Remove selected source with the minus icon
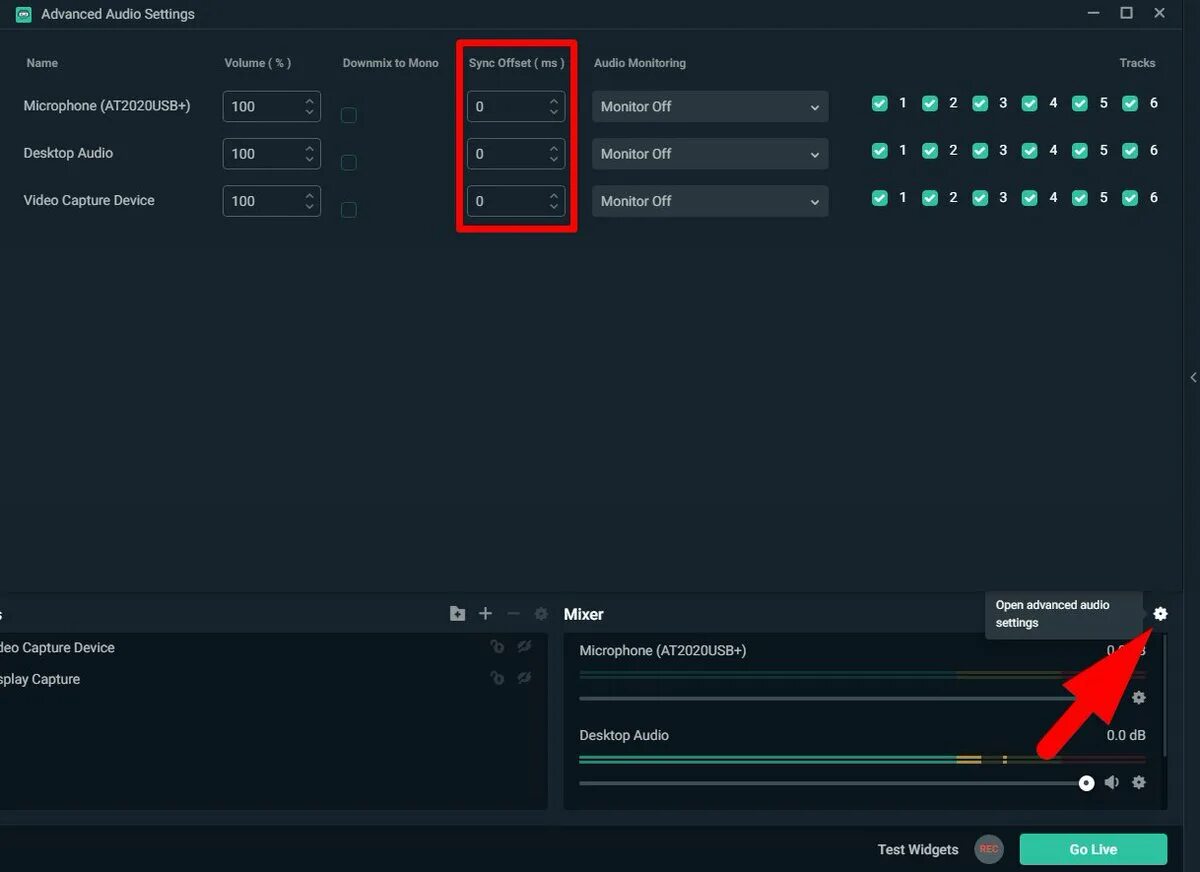Image resolution: width=1200 pixels, height=872 pixels. click(513, 614)
